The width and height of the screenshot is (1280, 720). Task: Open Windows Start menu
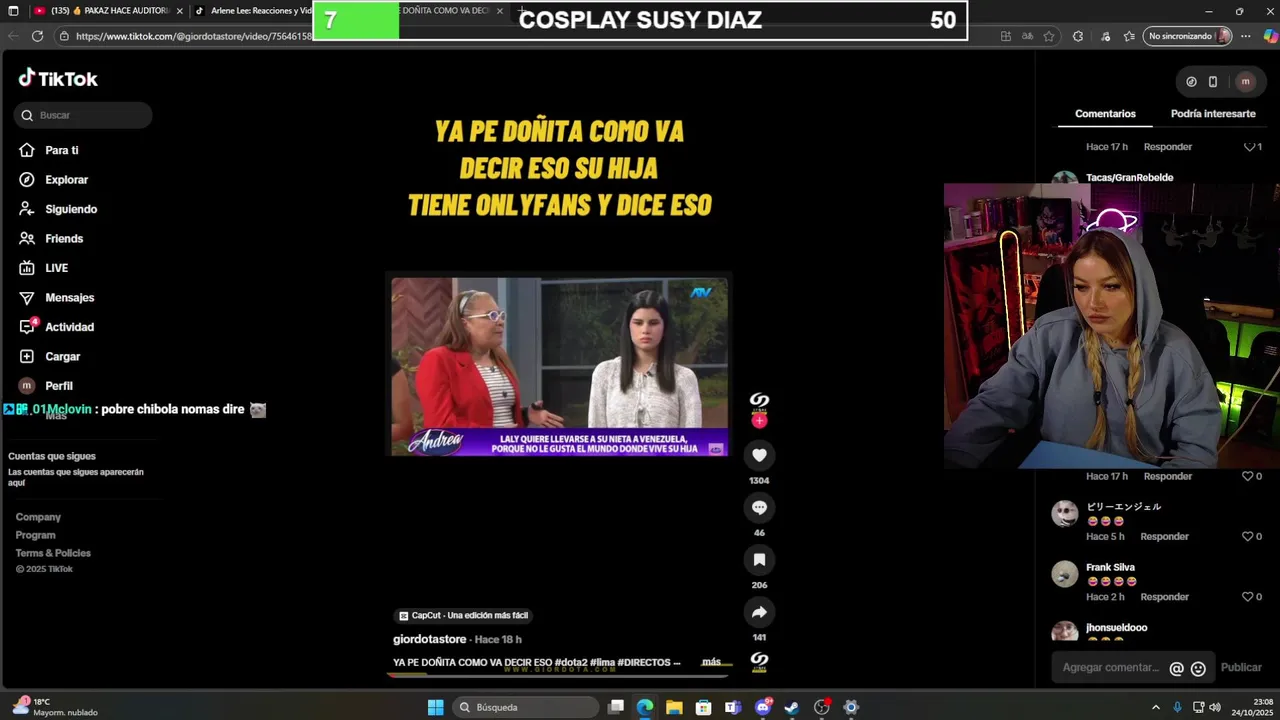436,707
